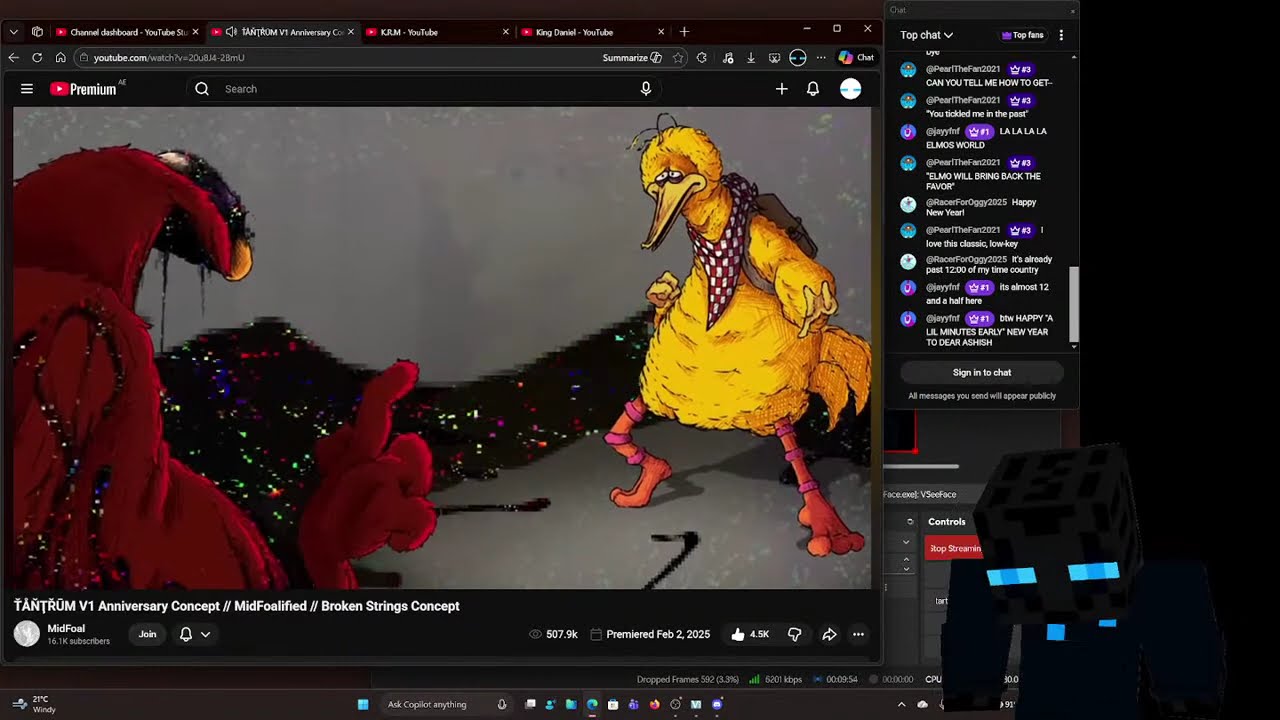Open the browser workspaces icon

tap(37, 32)
